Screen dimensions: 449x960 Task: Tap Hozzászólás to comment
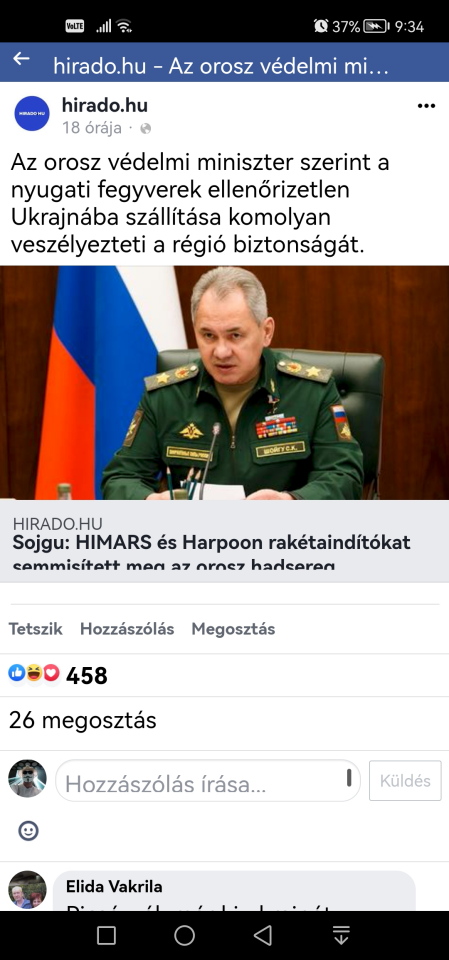coord(127,629)
